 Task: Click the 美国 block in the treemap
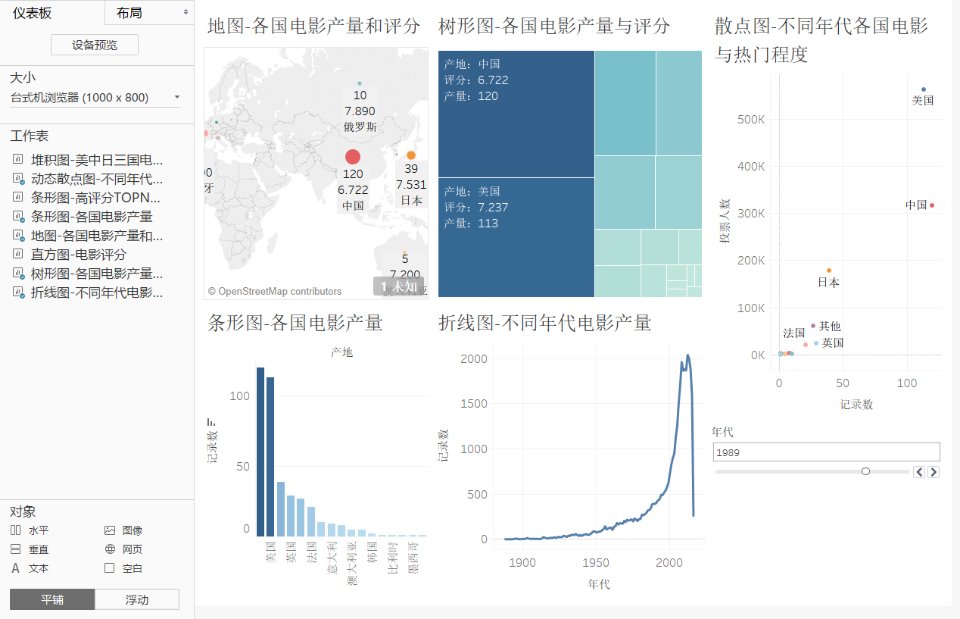[x=516, y=238]
